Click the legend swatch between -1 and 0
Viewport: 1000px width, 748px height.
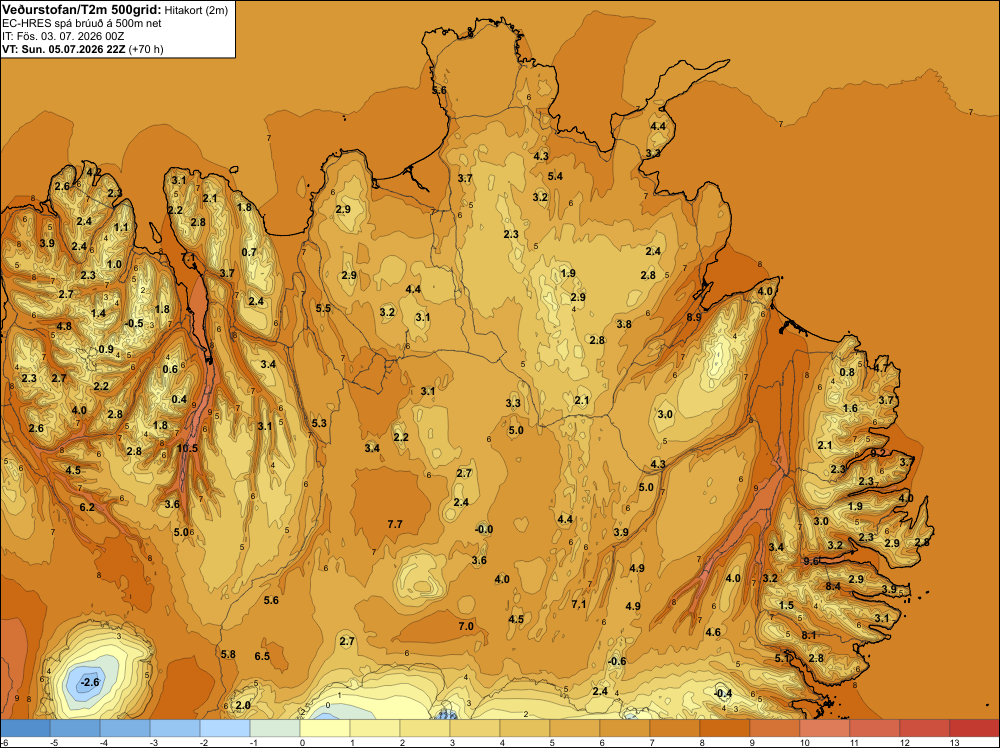[x=275, y=728]
